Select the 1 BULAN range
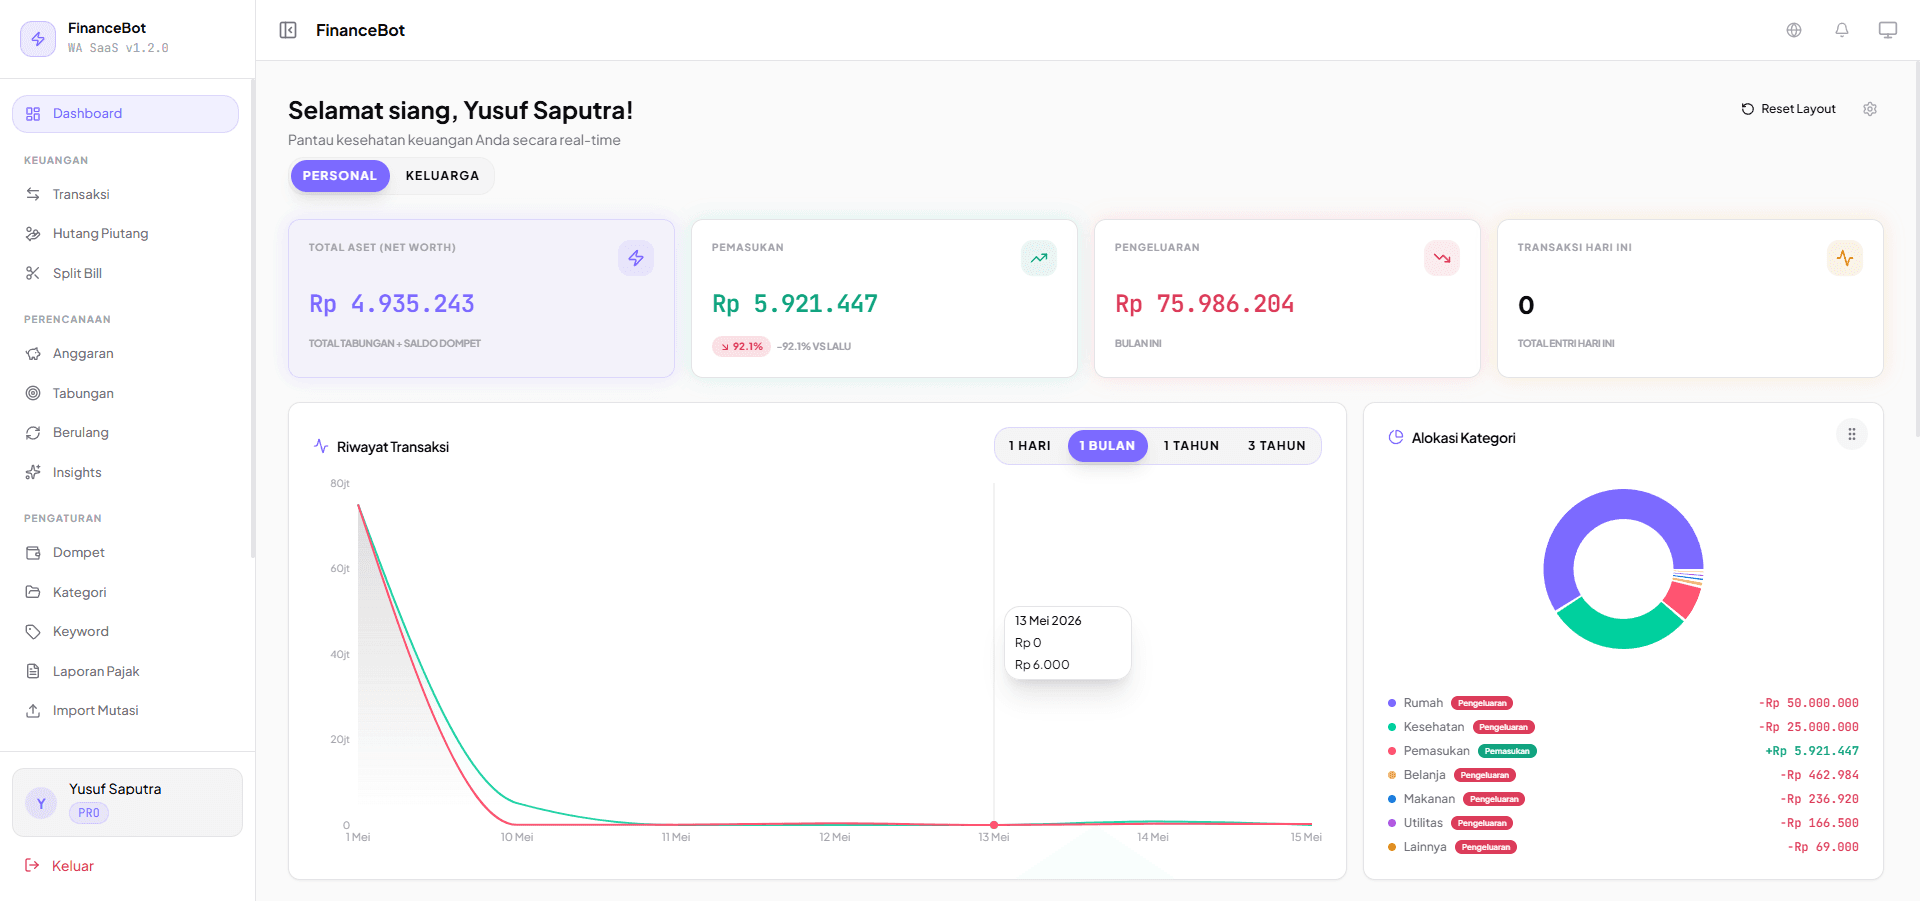 point(1108,446)
